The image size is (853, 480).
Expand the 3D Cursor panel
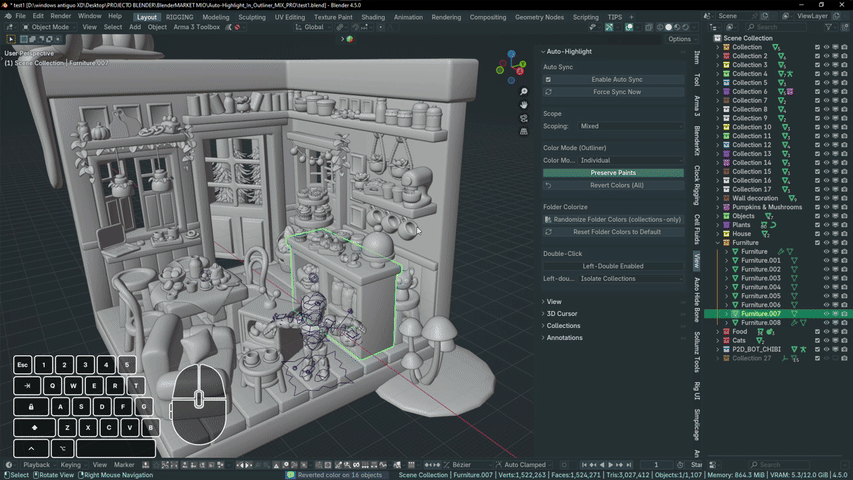(x=561, y=313)
